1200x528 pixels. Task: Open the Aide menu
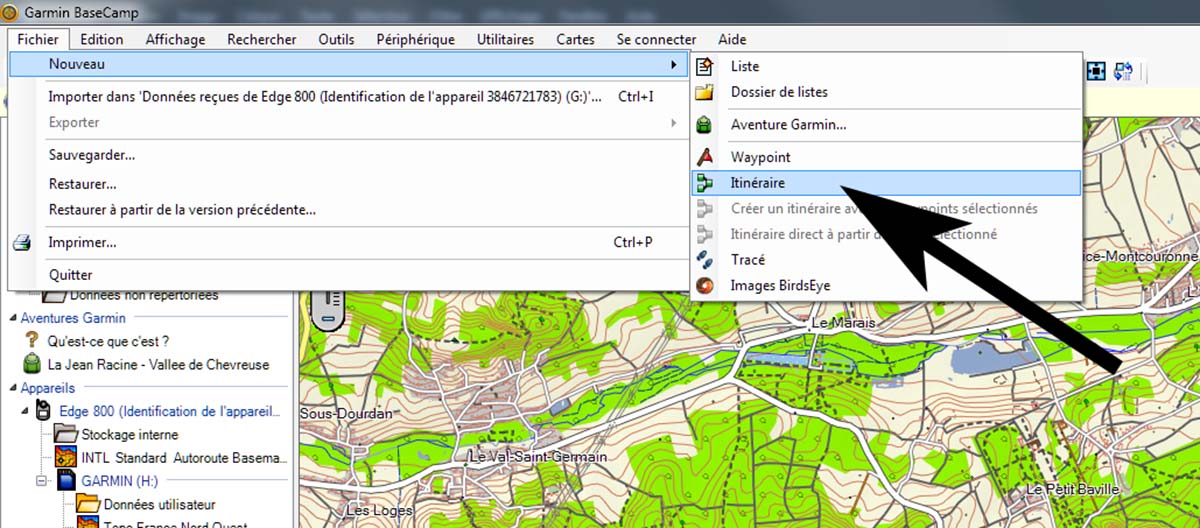(732, 39)
